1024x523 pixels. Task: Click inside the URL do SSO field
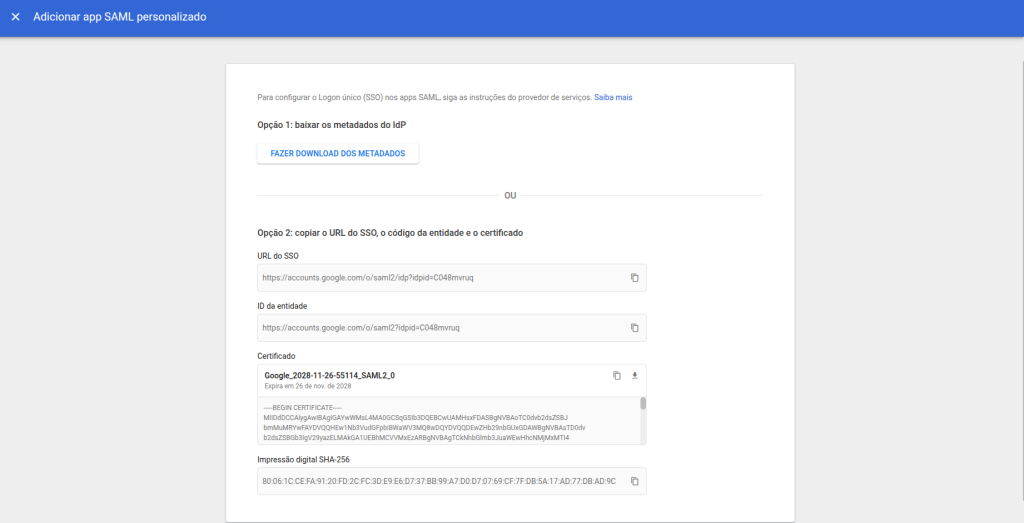click(440, 277)
